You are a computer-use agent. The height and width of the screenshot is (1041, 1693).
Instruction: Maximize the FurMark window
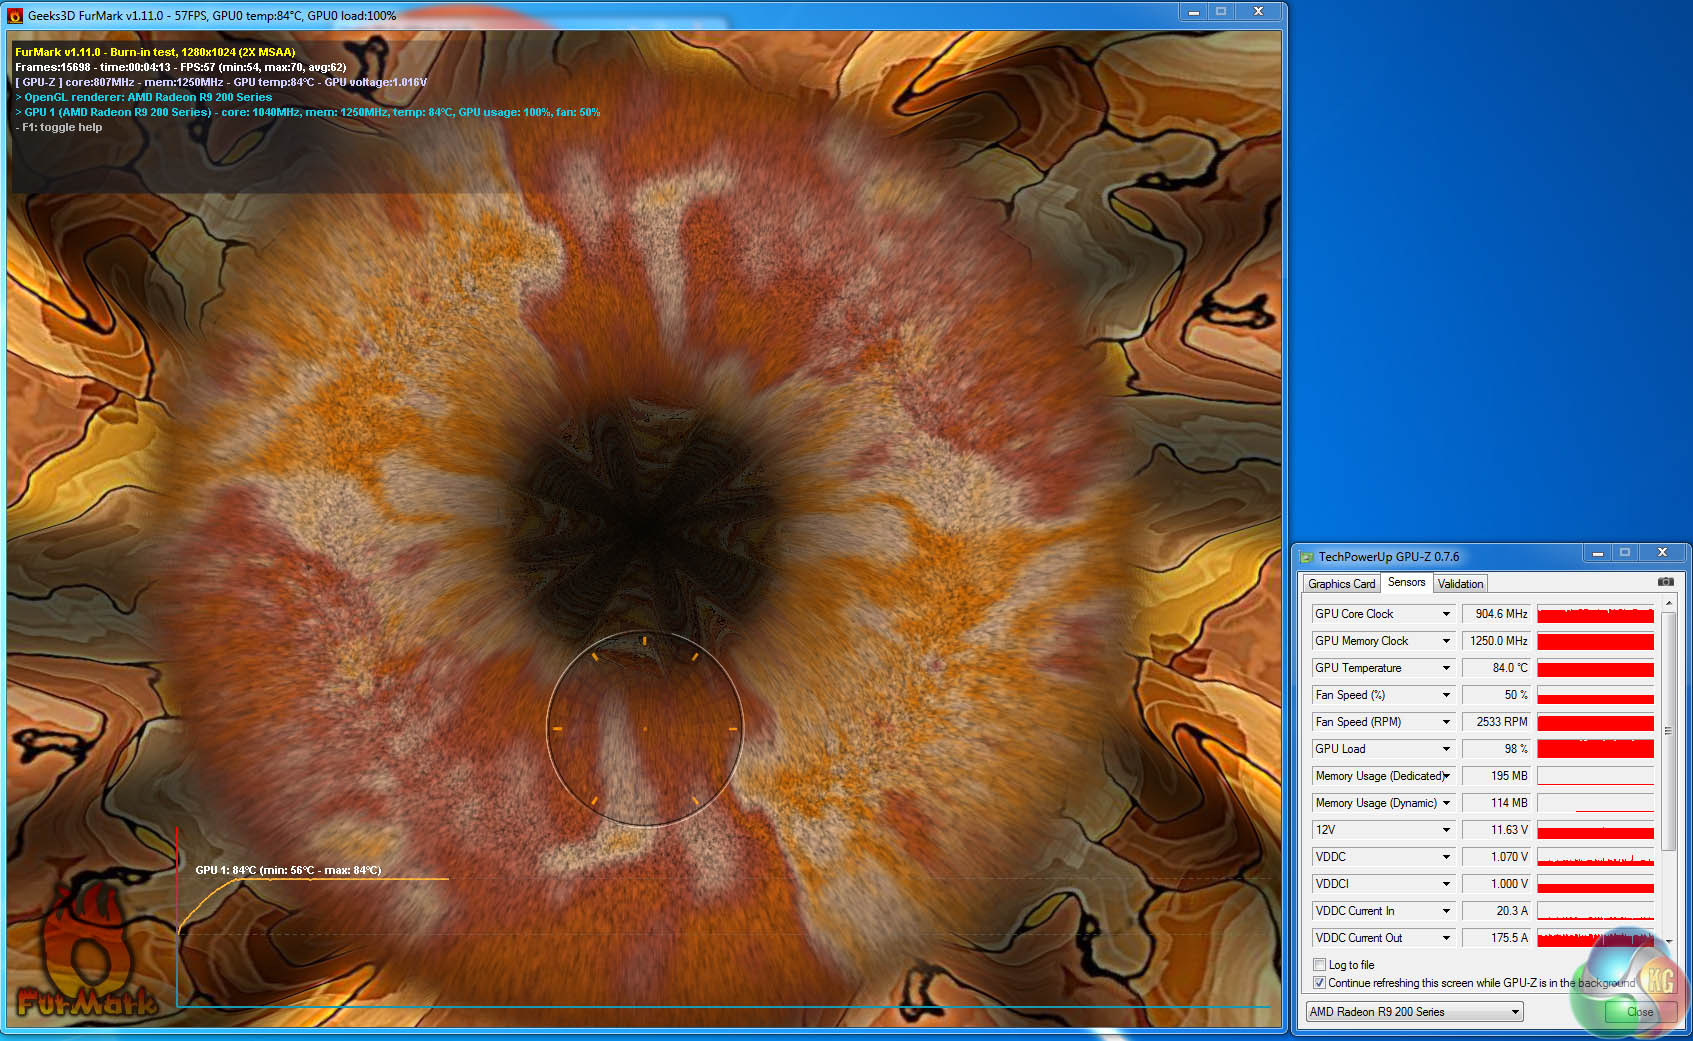pyautogui.click(x=1221, y=12)
